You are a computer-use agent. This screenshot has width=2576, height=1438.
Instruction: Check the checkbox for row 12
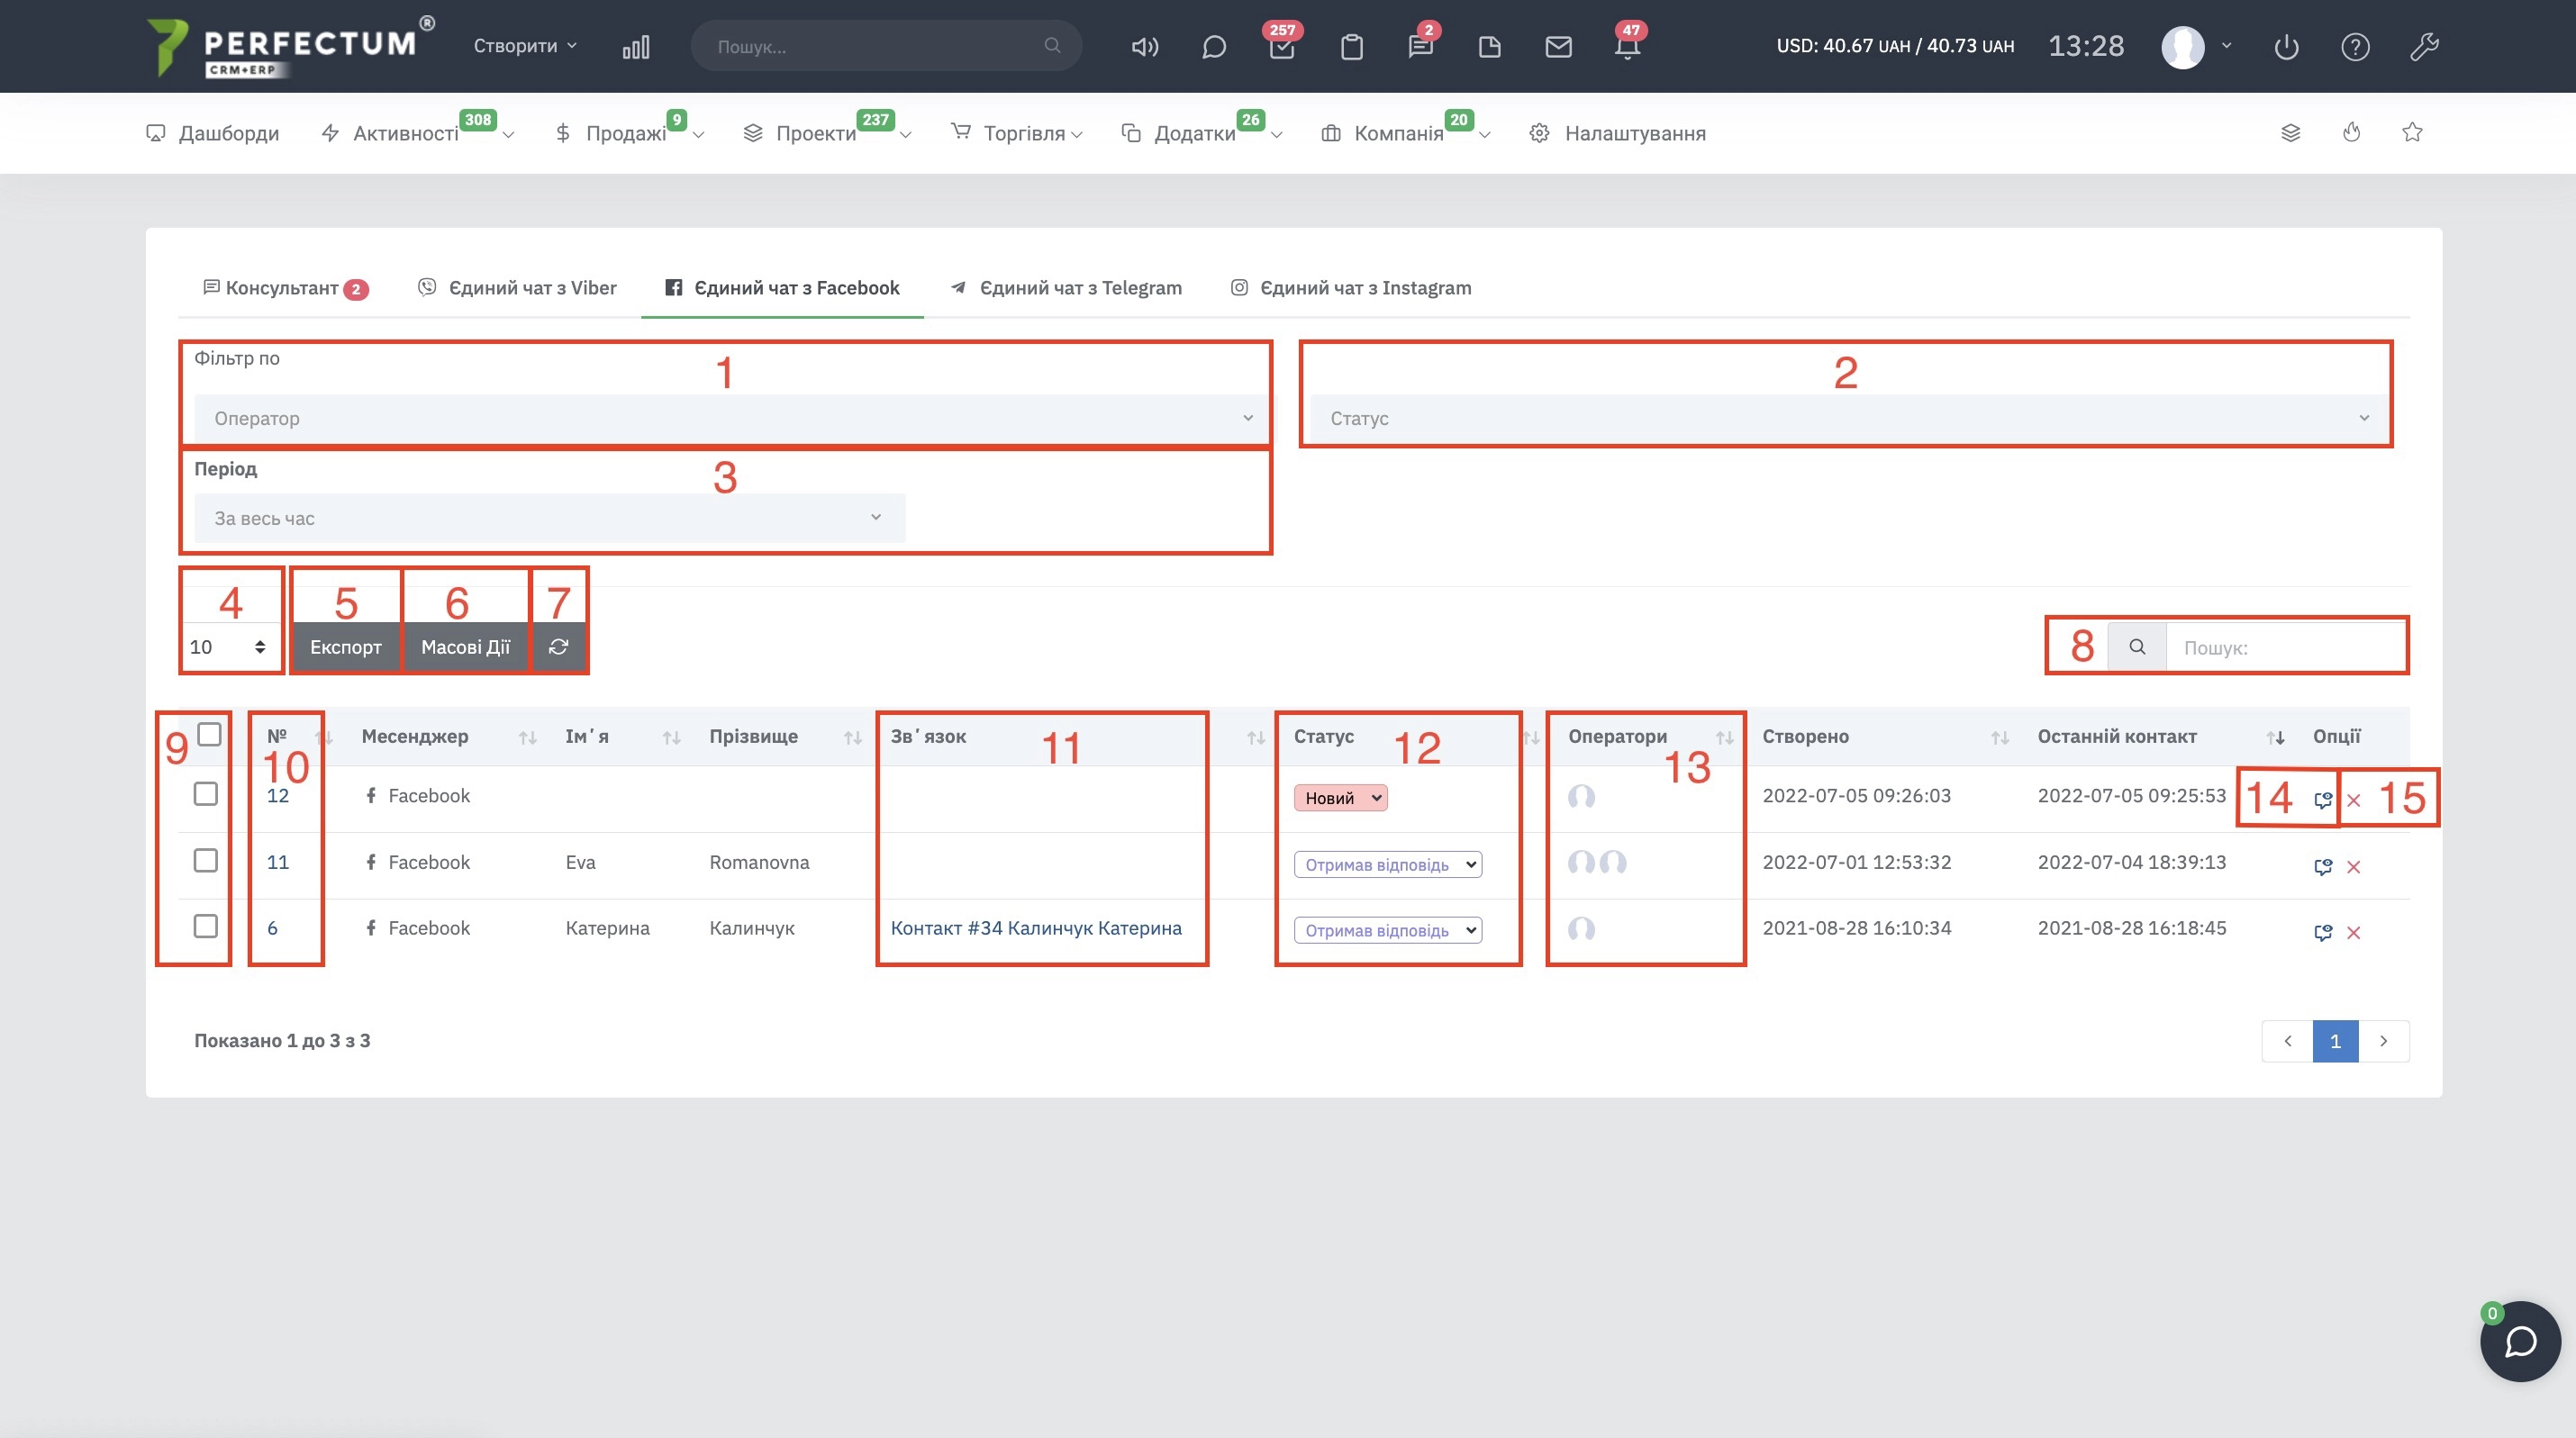tap(205, 794)
